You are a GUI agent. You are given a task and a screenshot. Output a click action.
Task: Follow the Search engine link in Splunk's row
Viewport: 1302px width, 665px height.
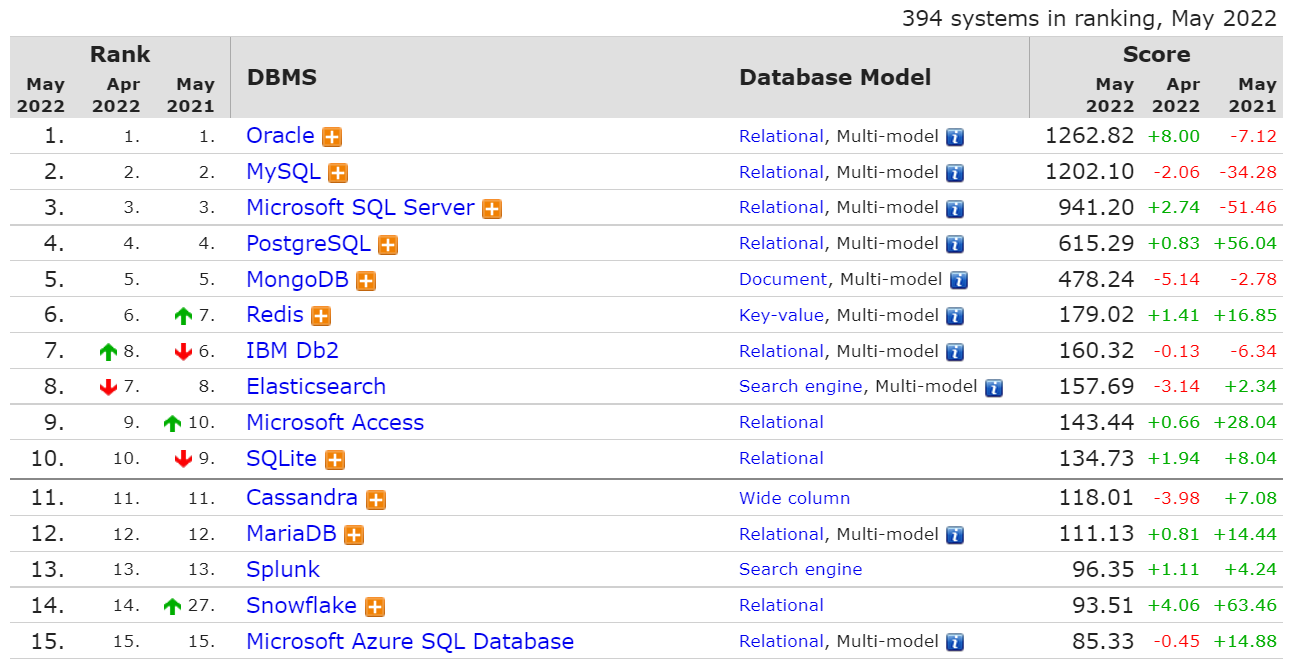[x=801, y=570]
